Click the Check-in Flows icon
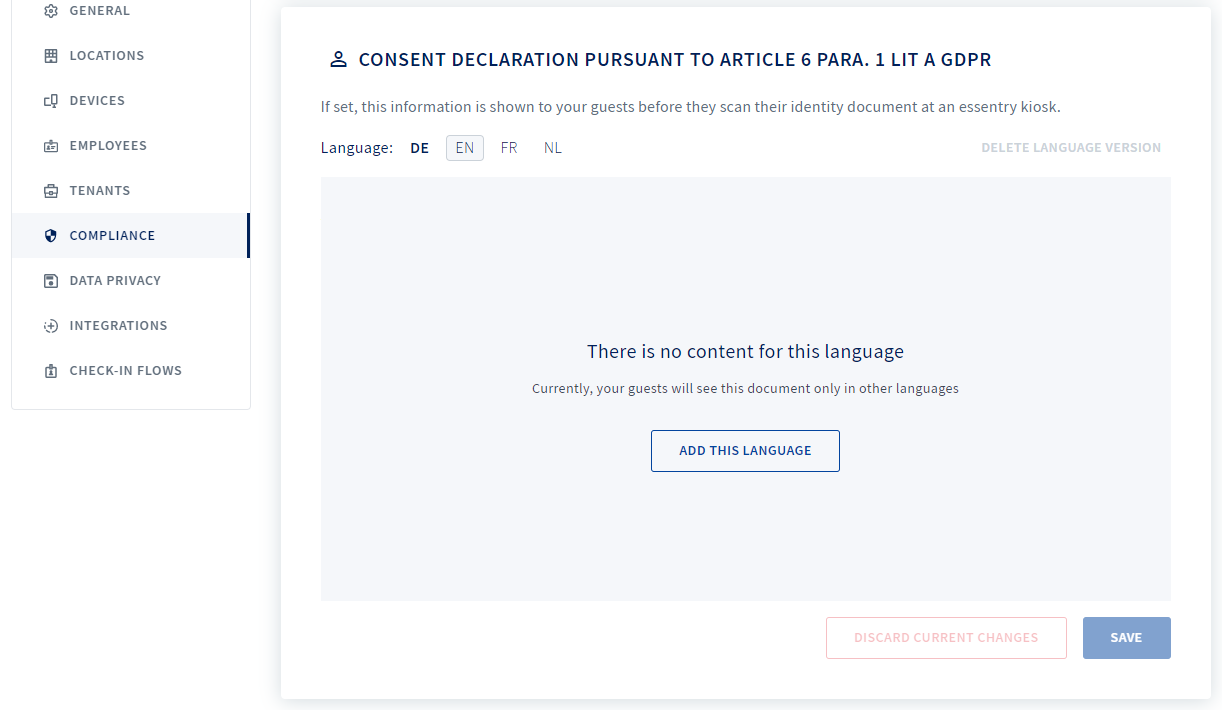1222x710 pixels. tap(51, 371)
